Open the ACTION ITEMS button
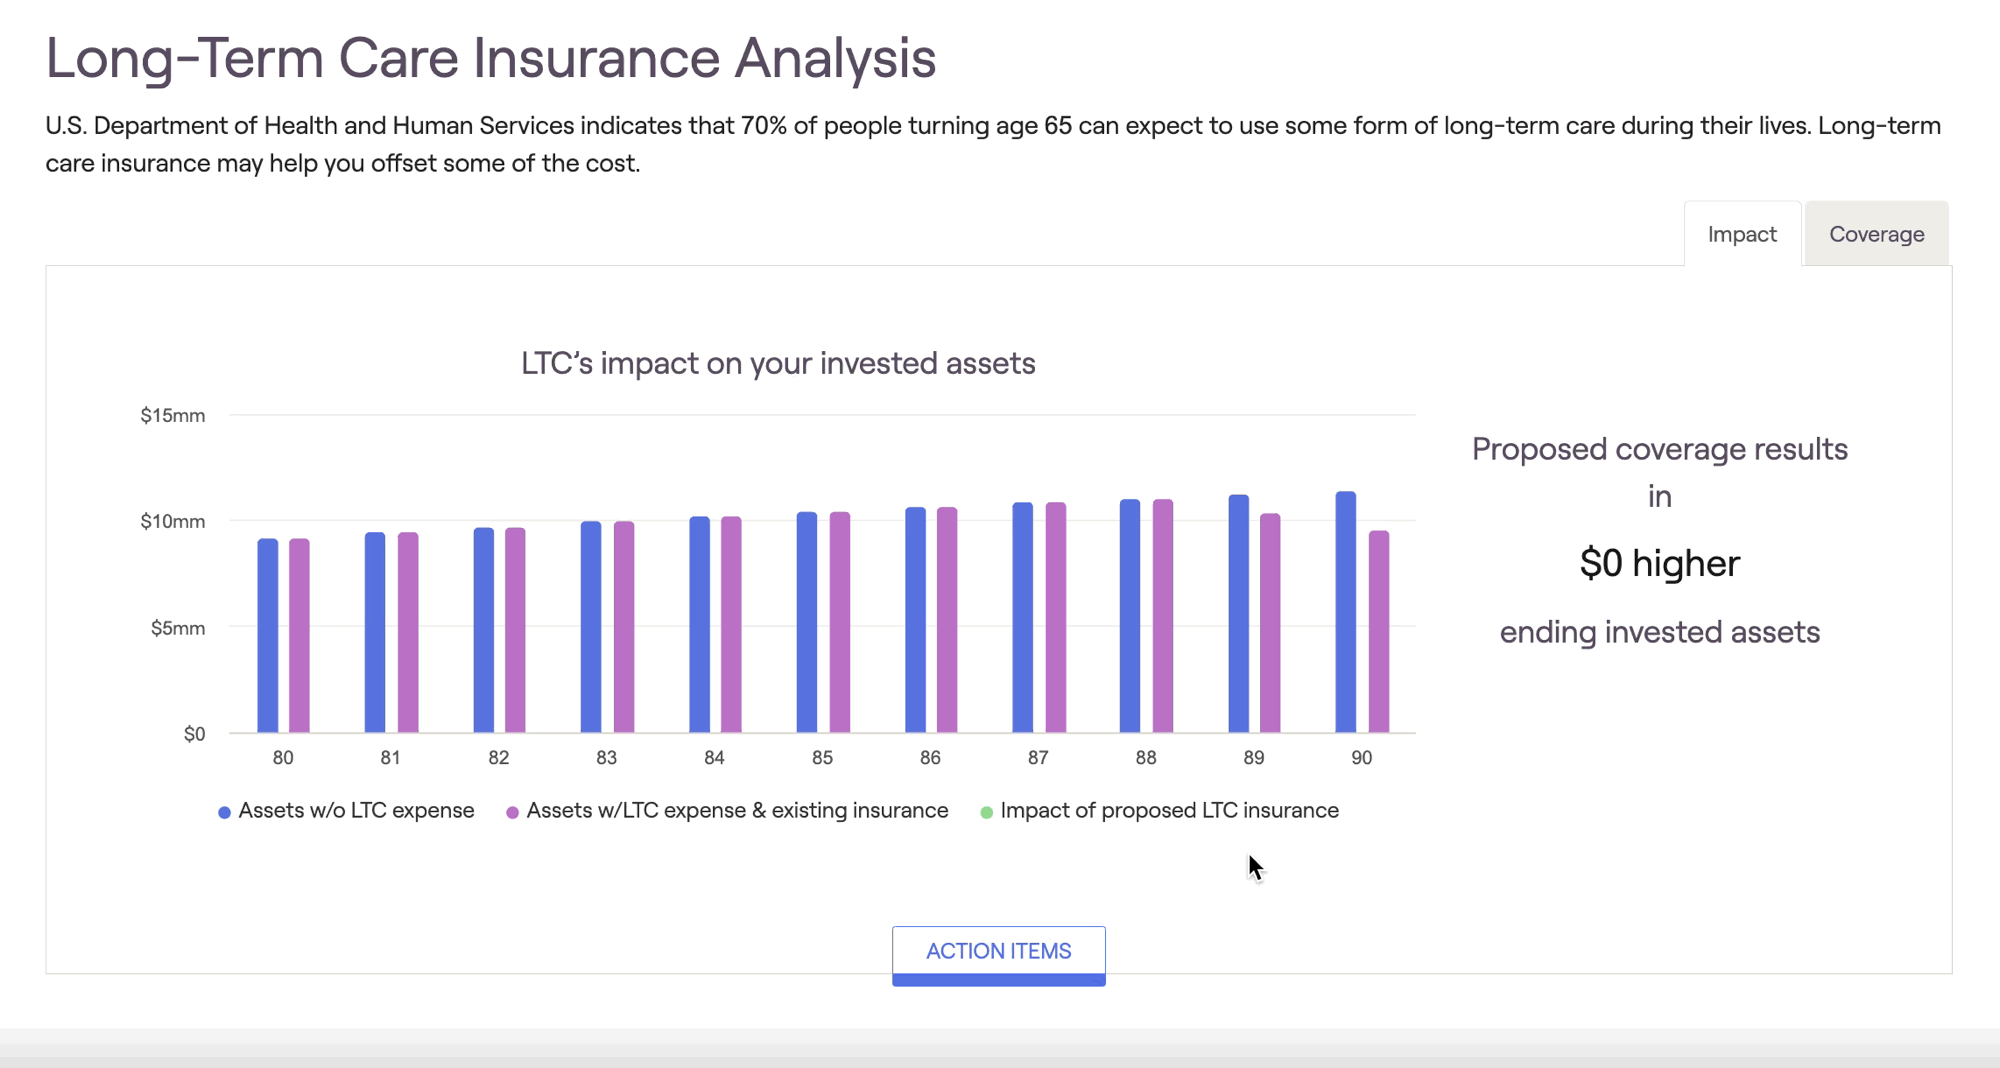The width and height of the screenshot is (2000, 1068). (x=998, y=955)
